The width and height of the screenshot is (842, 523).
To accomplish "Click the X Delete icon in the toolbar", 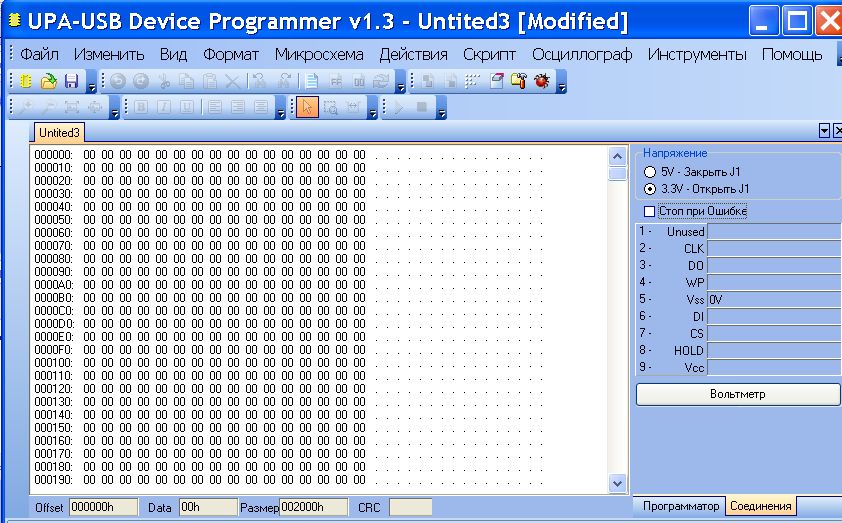I will click(x=233, y=81).
